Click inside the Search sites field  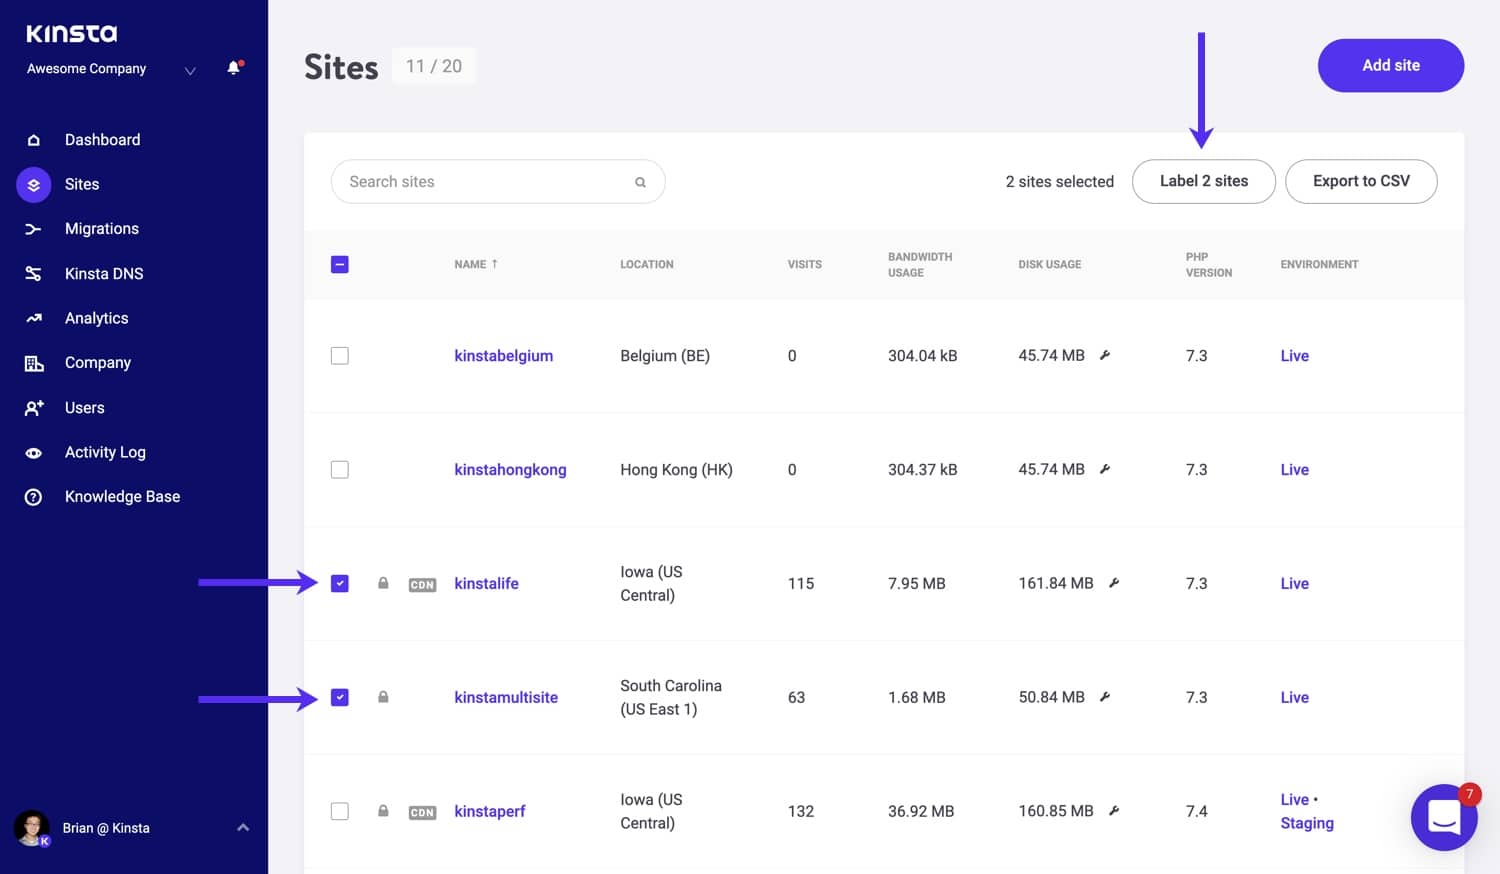(470, 181)
